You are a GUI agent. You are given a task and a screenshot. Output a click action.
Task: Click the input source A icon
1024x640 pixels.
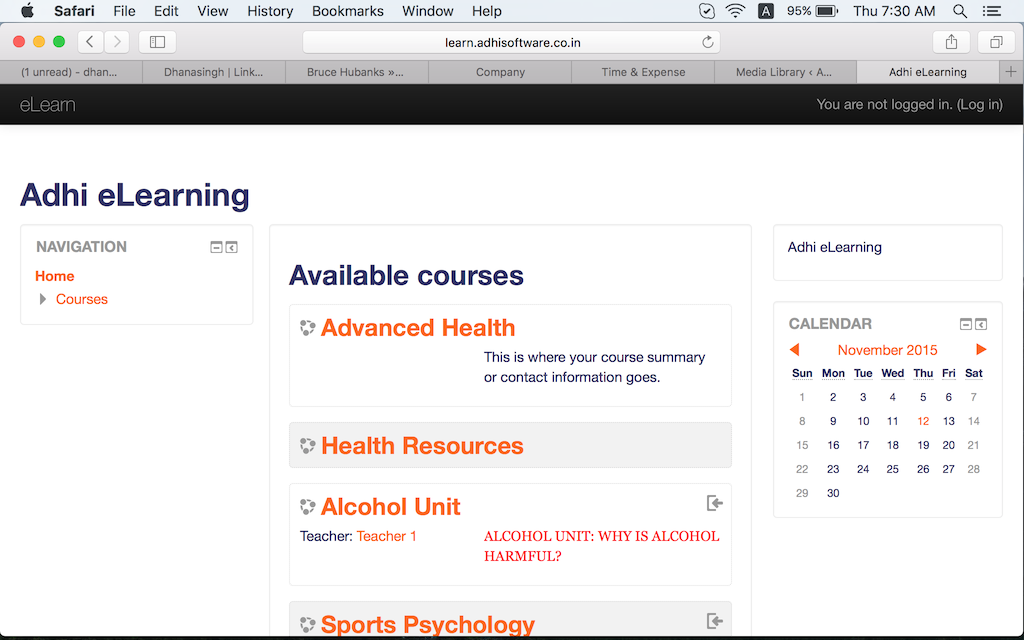(x=766, y=11)
